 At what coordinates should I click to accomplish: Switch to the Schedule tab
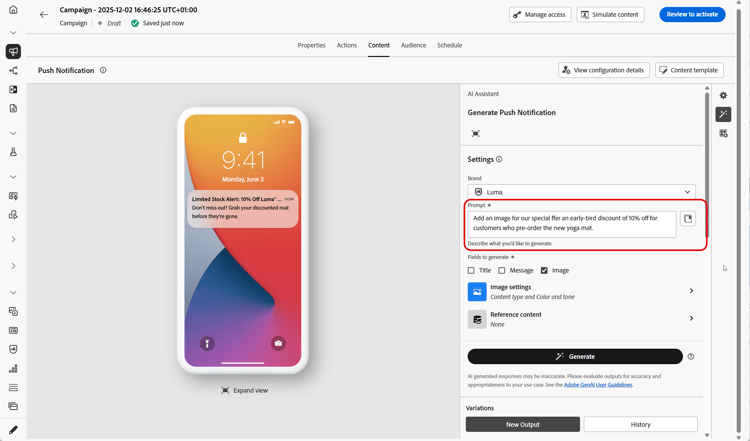(x=450, y=45)
